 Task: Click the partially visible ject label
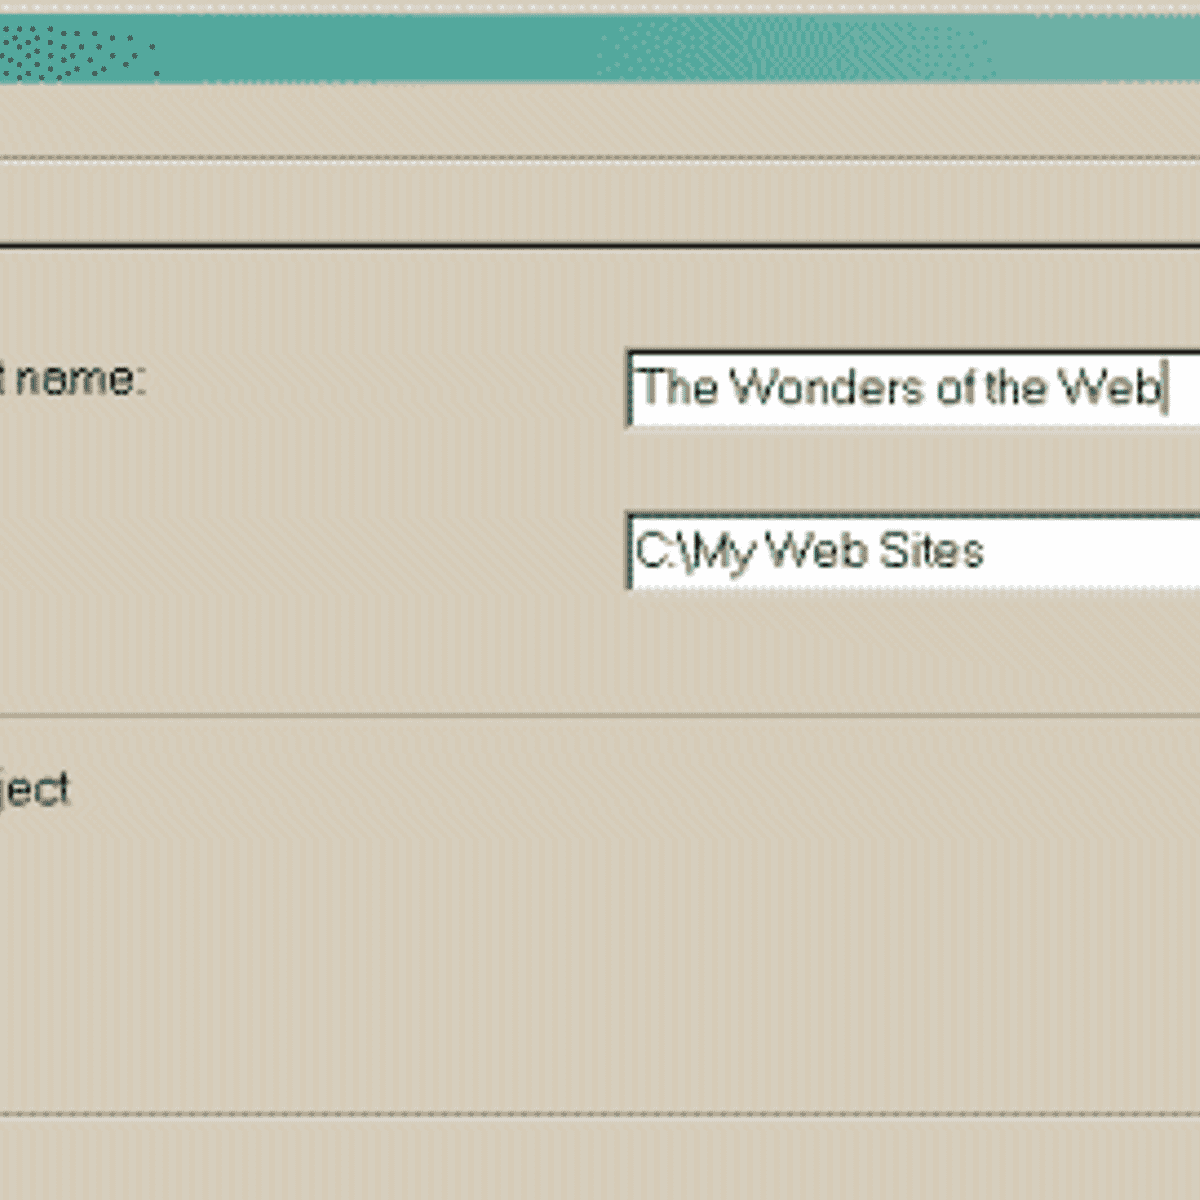pyautogui.click(x=35, y=790)
